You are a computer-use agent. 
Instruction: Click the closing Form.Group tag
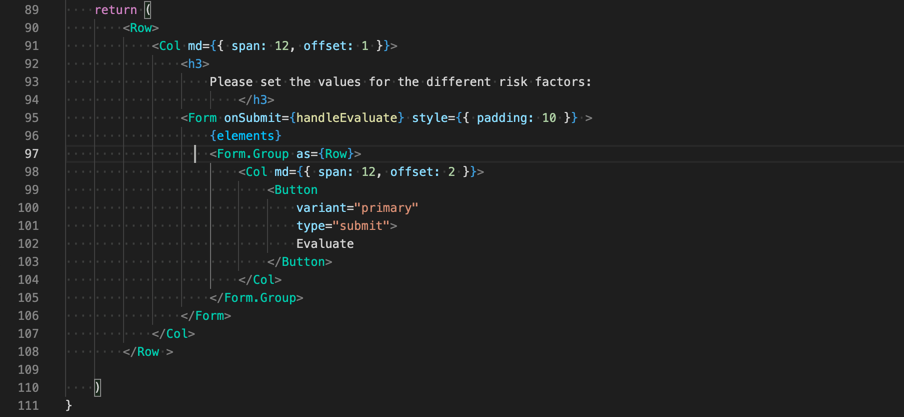pos(256,298)
